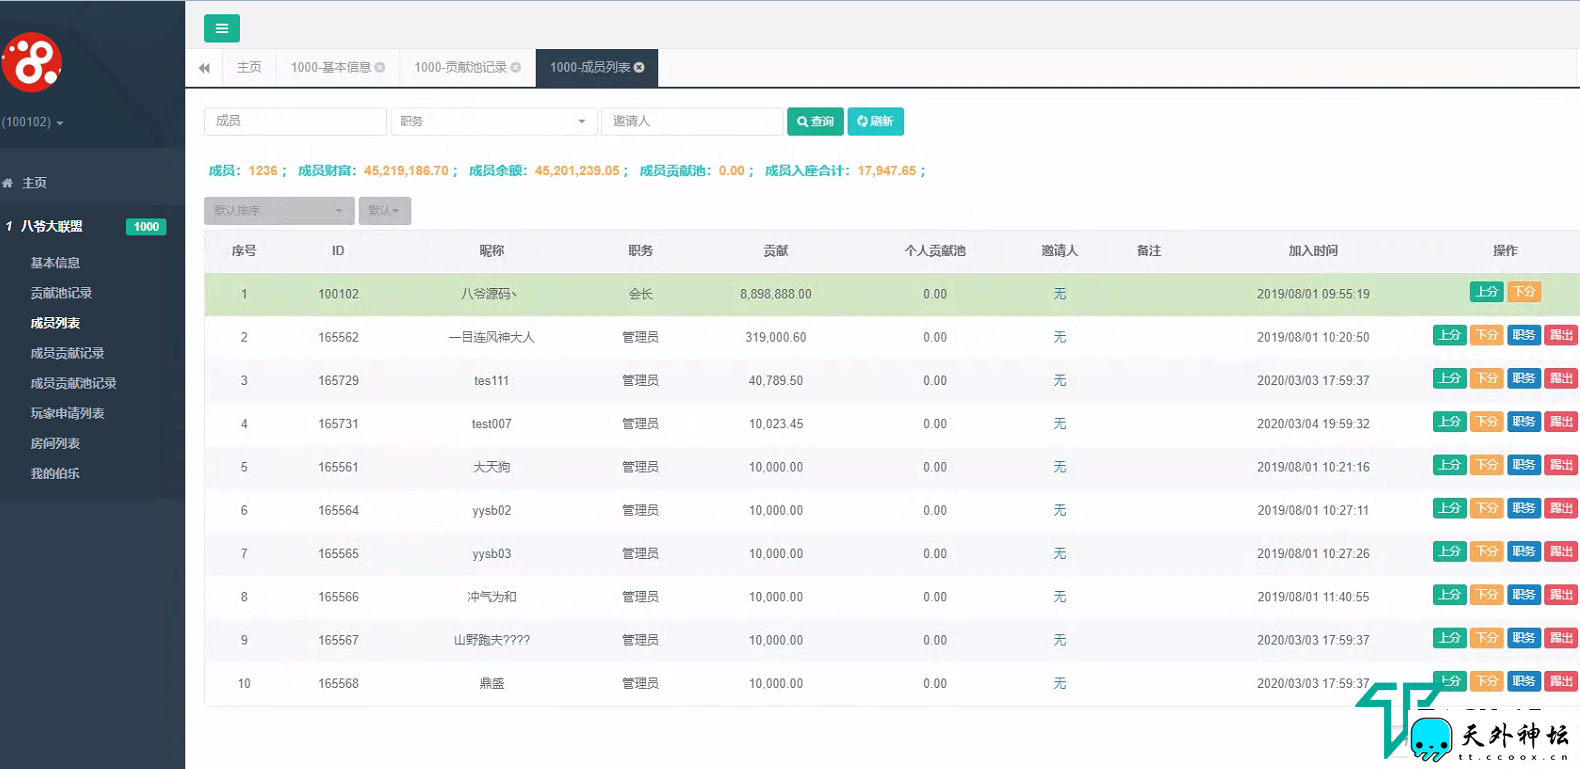Click 下分 for member 鼎盛

click(x=1487, y=681)
